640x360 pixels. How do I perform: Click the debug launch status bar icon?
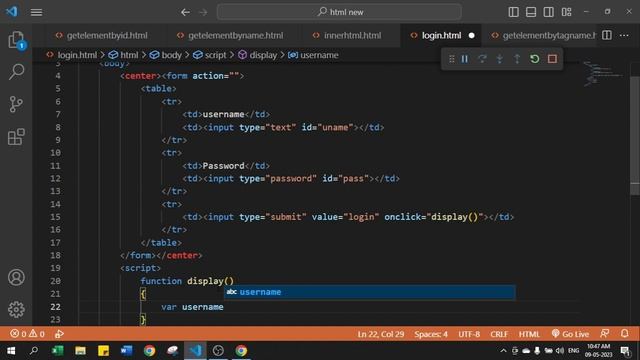(x=59, y=334)
